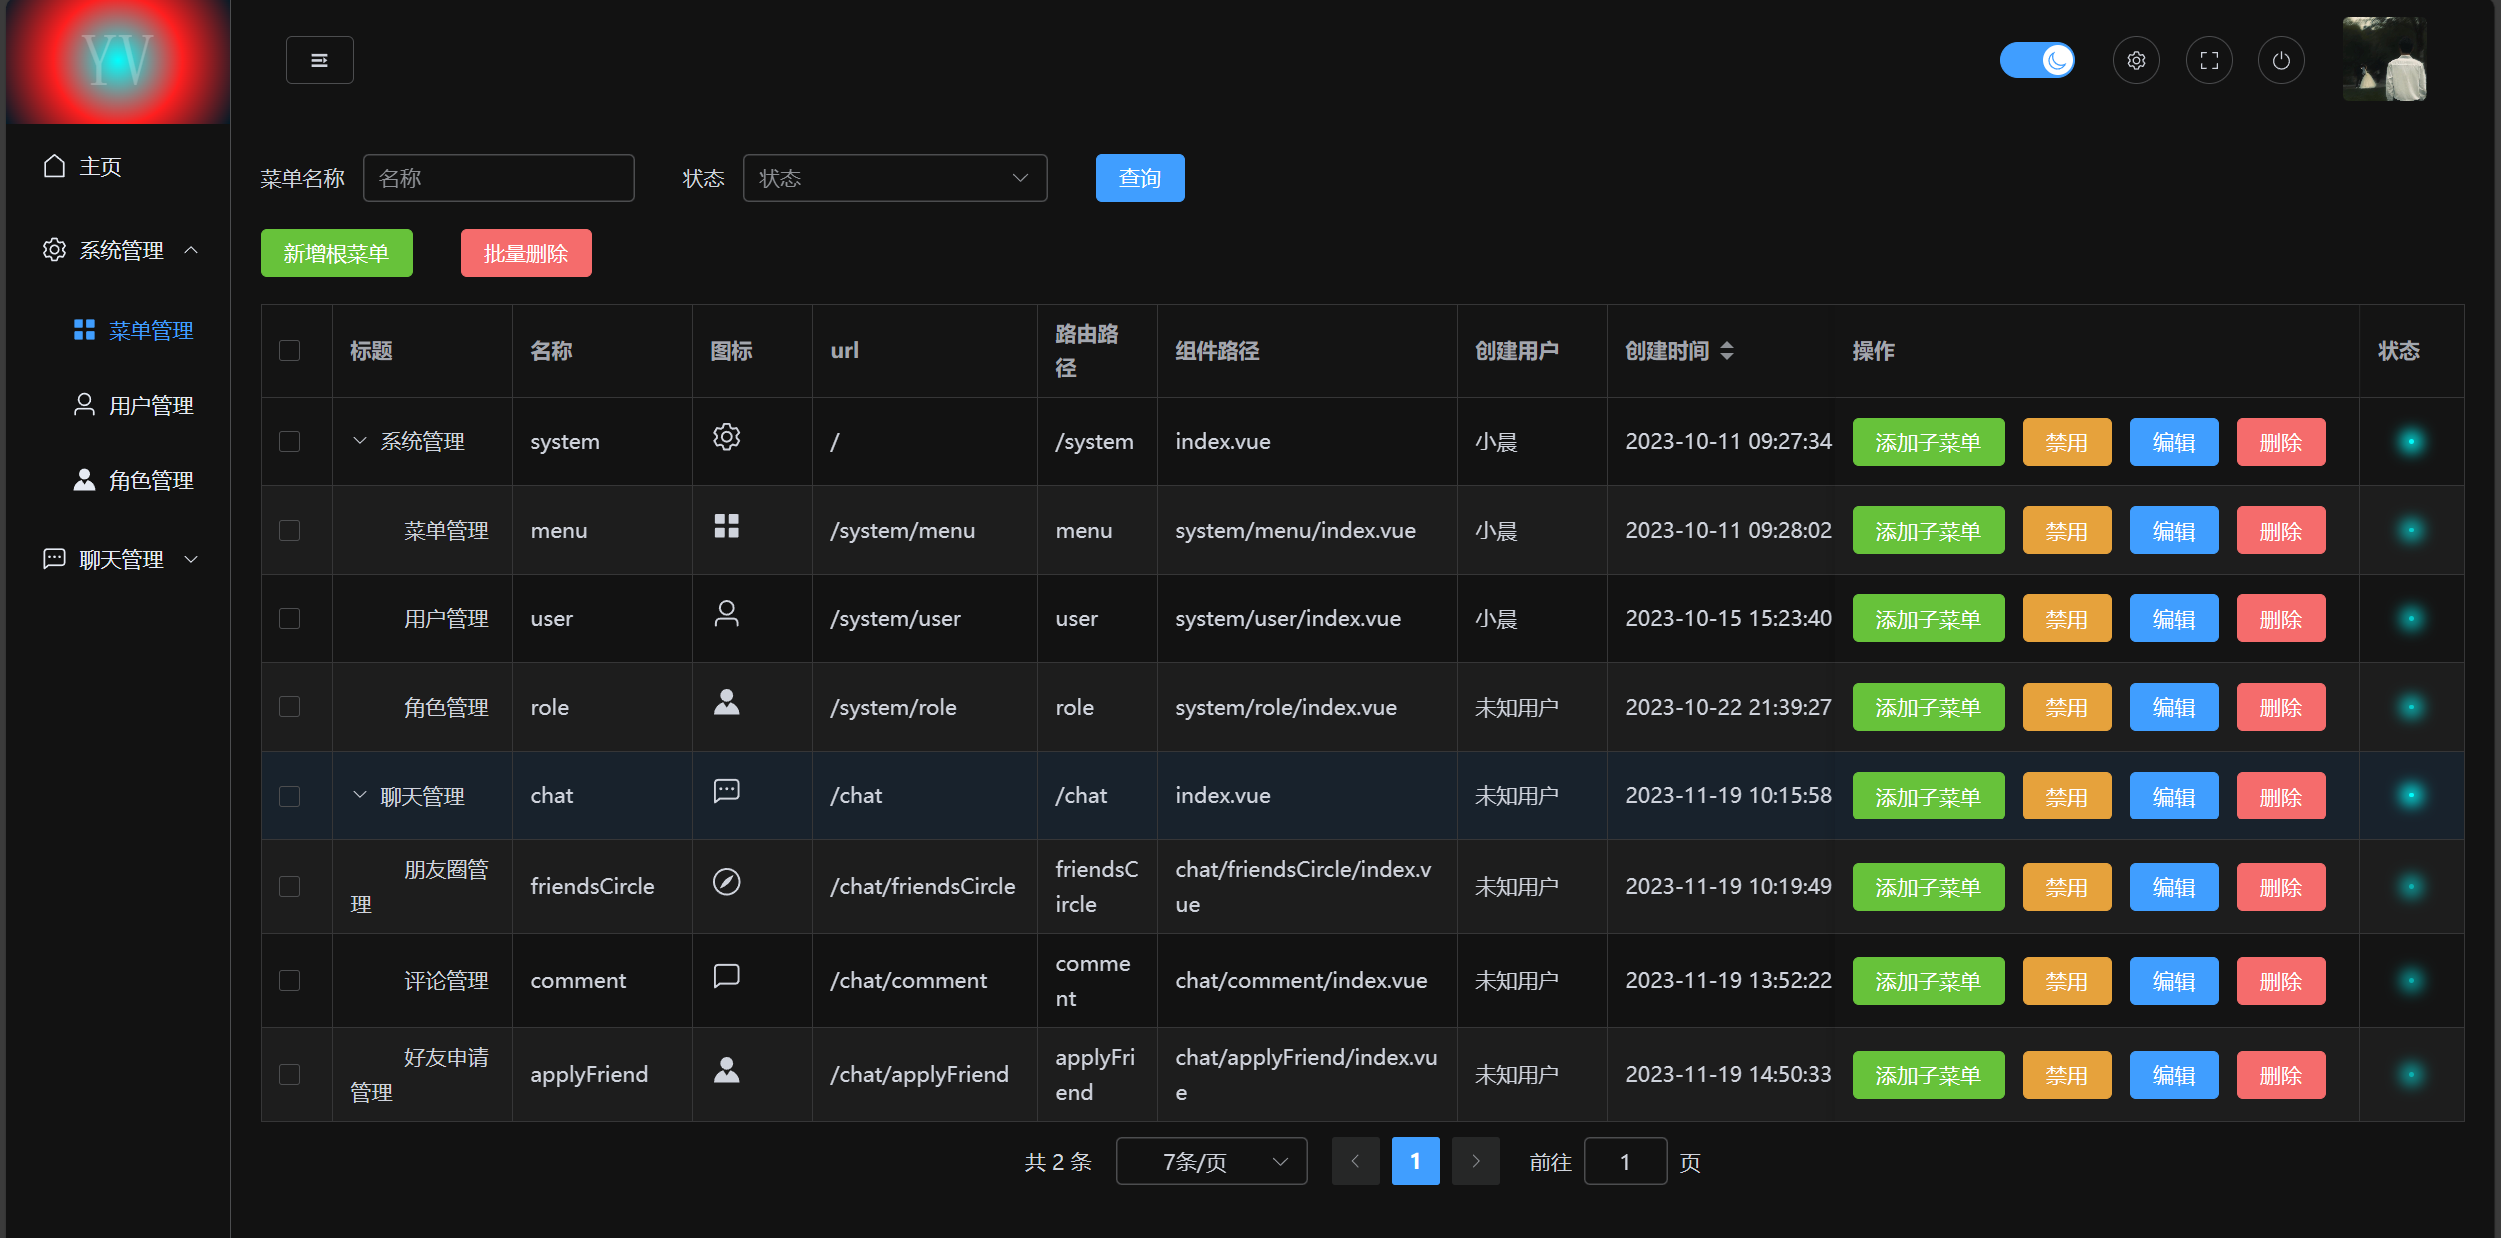Enter fullscreen mode with the header icon
The image size is (2501, 1238).
pyautogui.click(x=2209, y=60)
